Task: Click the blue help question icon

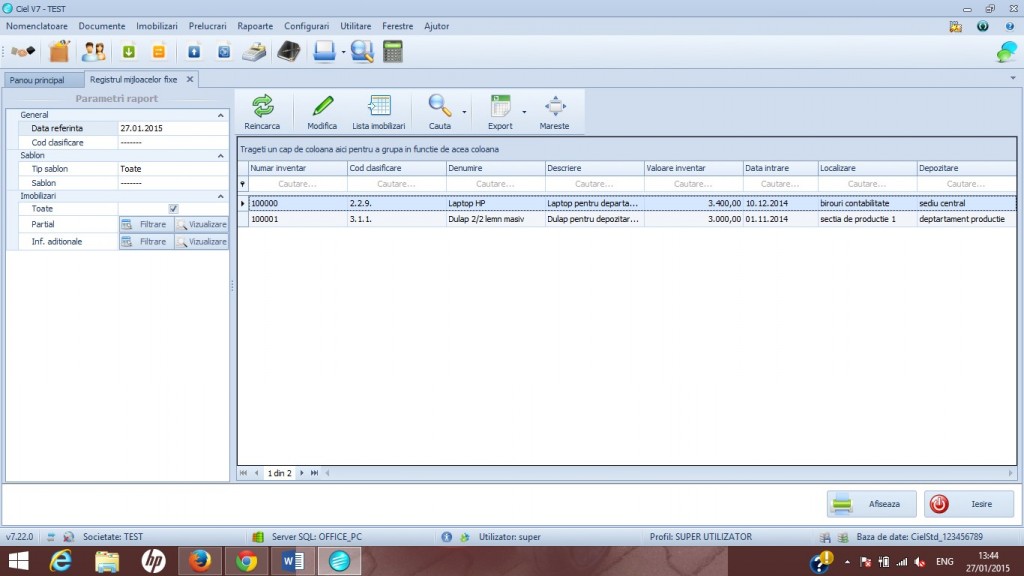Action: [x=1010, y=27]
